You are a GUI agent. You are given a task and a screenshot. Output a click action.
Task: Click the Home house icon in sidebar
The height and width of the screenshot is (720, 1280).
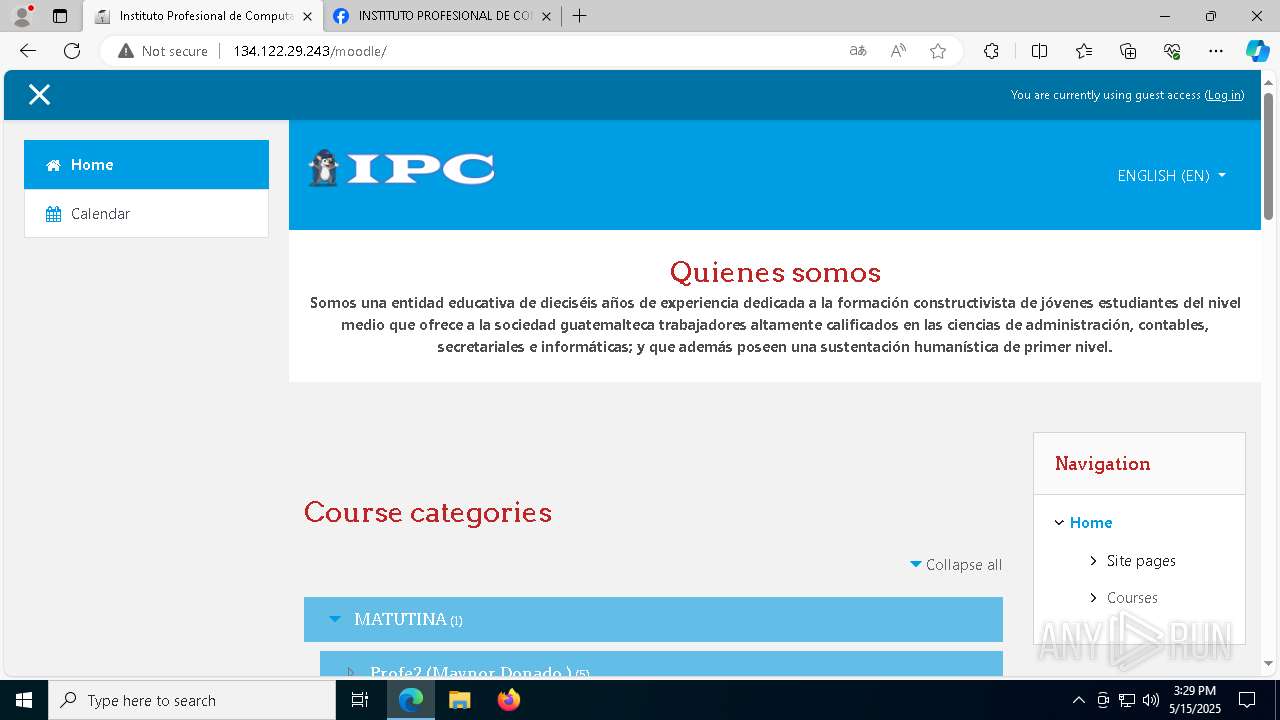coord(53,165)
